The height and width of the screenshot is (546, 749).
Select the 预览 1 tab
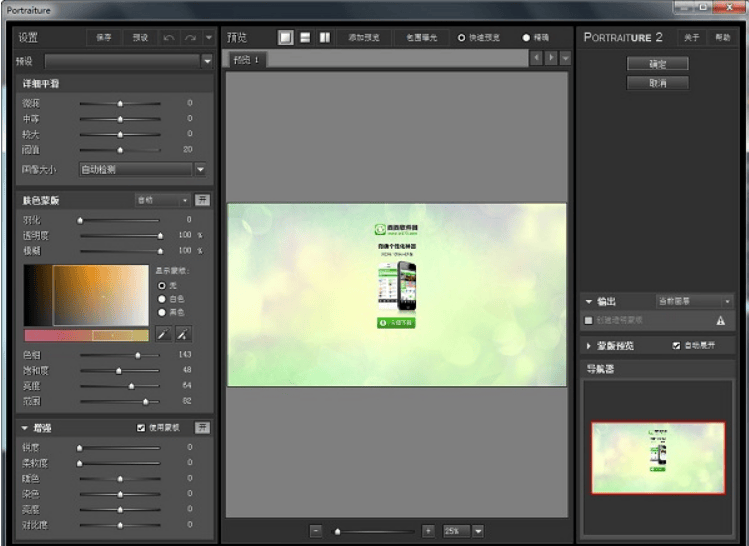click(246, 60)
